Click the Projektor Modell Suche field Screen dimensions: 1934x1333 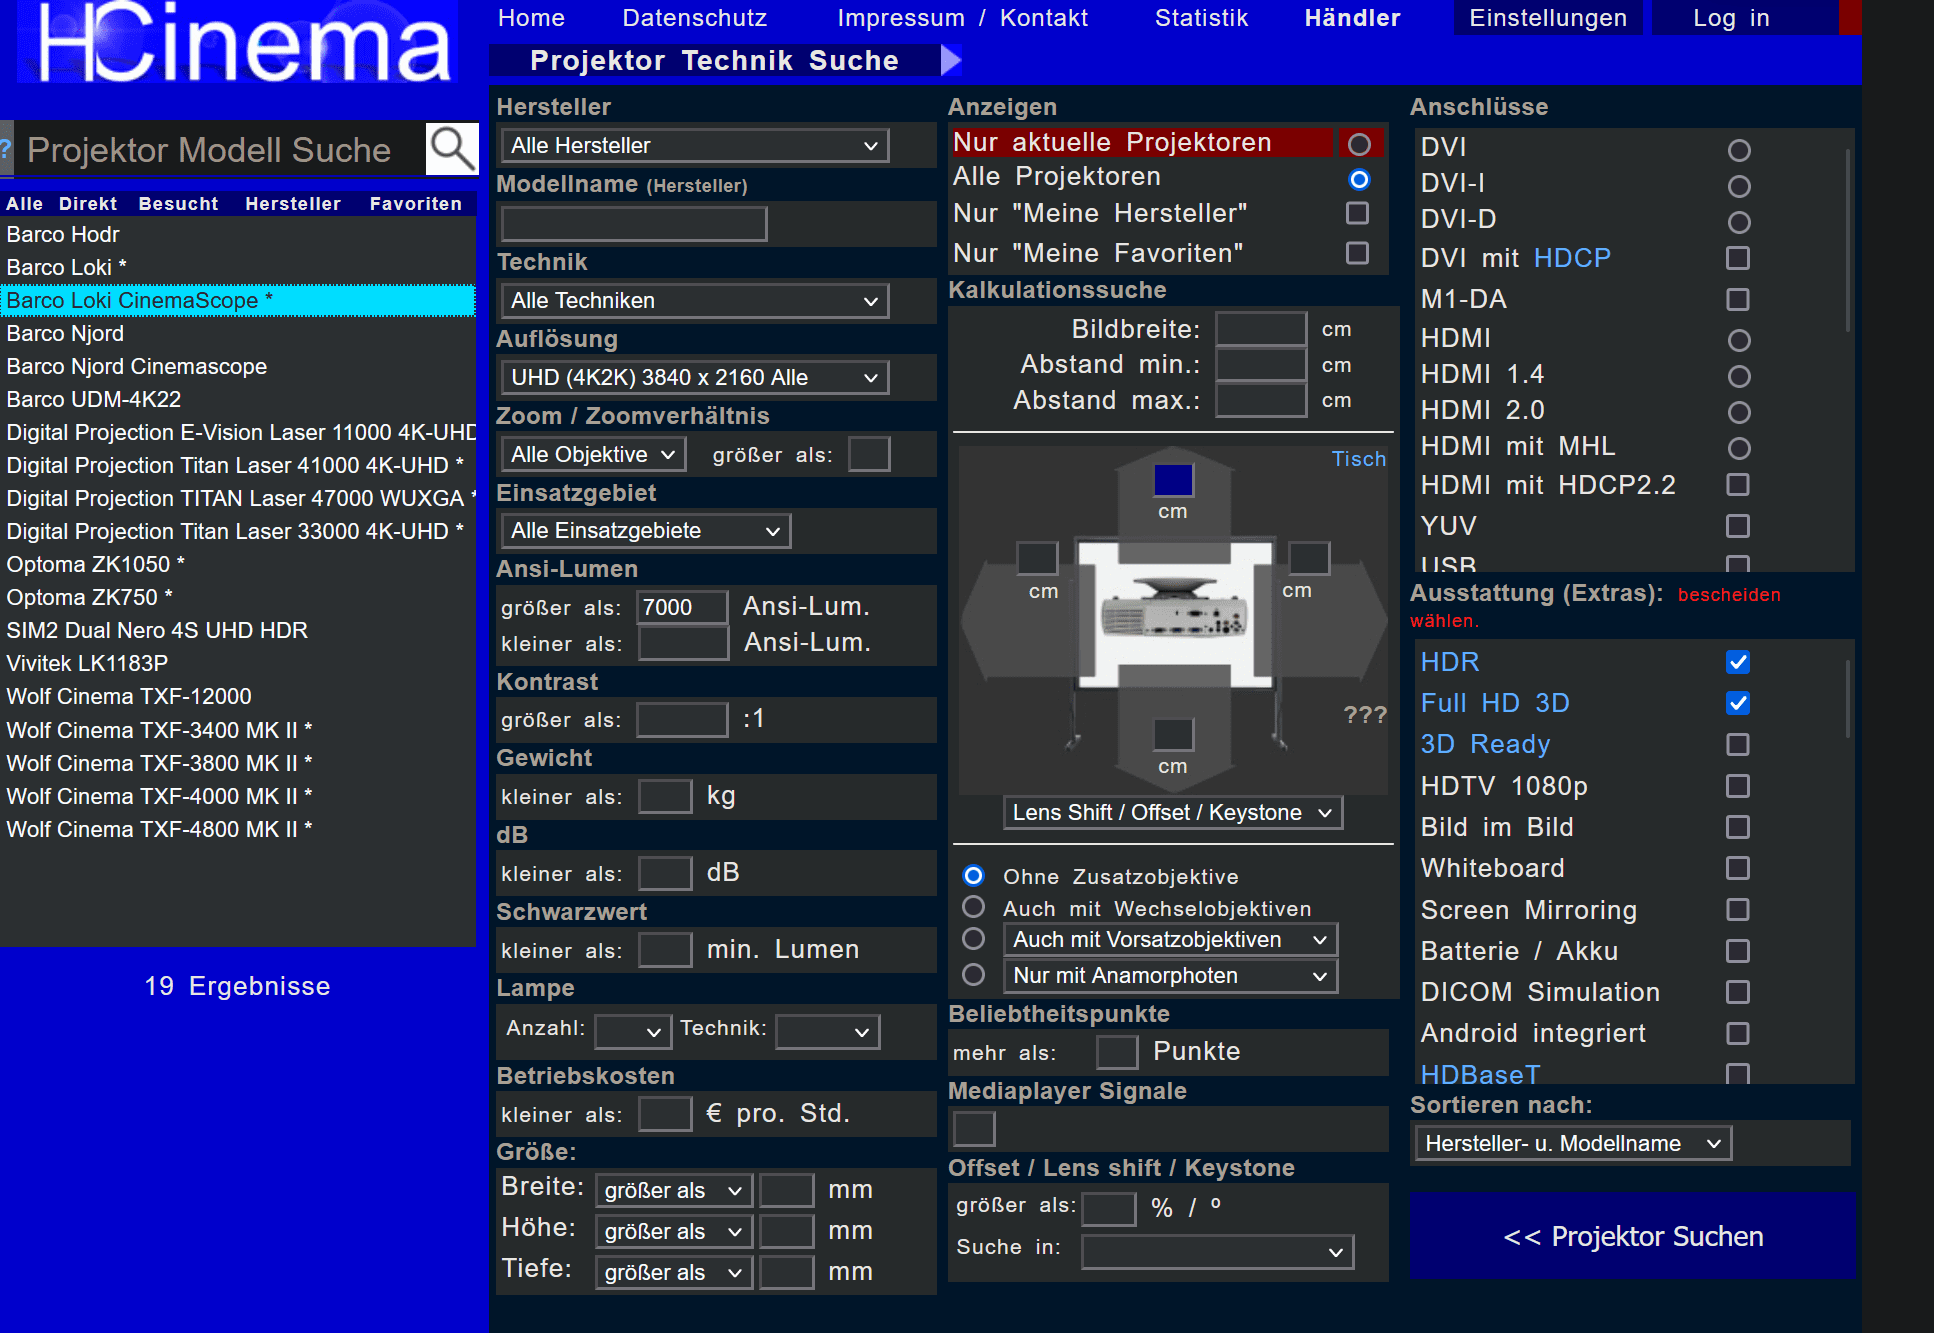(220, 150)
